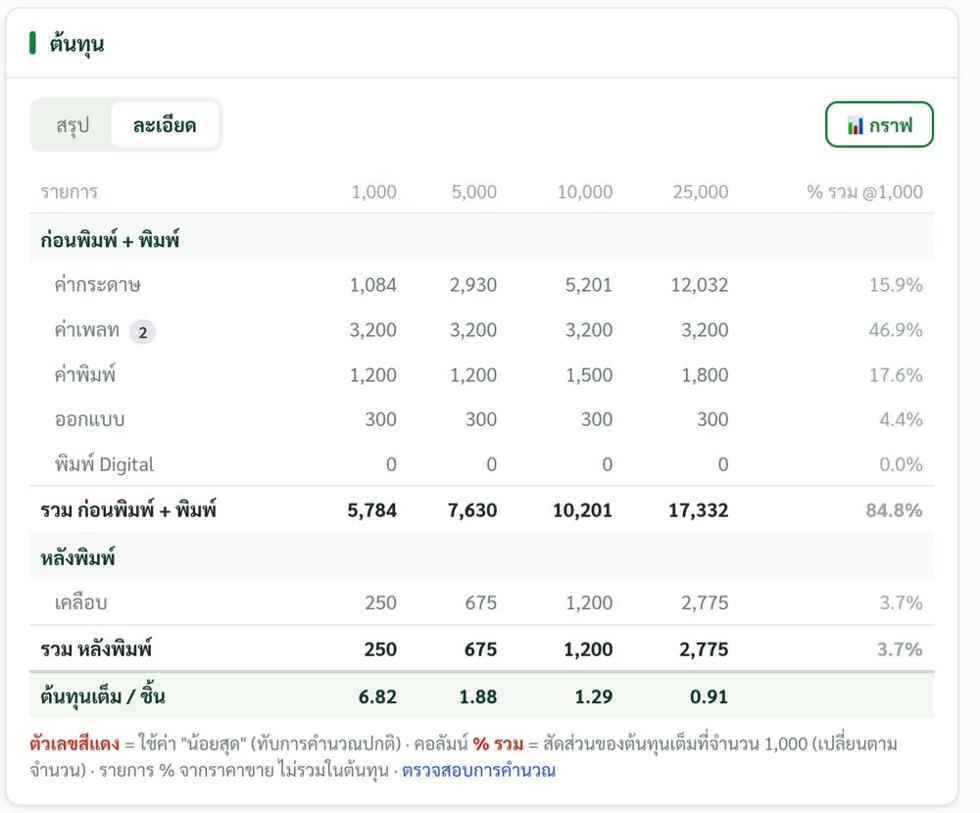Click the 0.0% percentage in พิมพ์ Digital row
Screen dimensions: 980x813
pos(901,464)
